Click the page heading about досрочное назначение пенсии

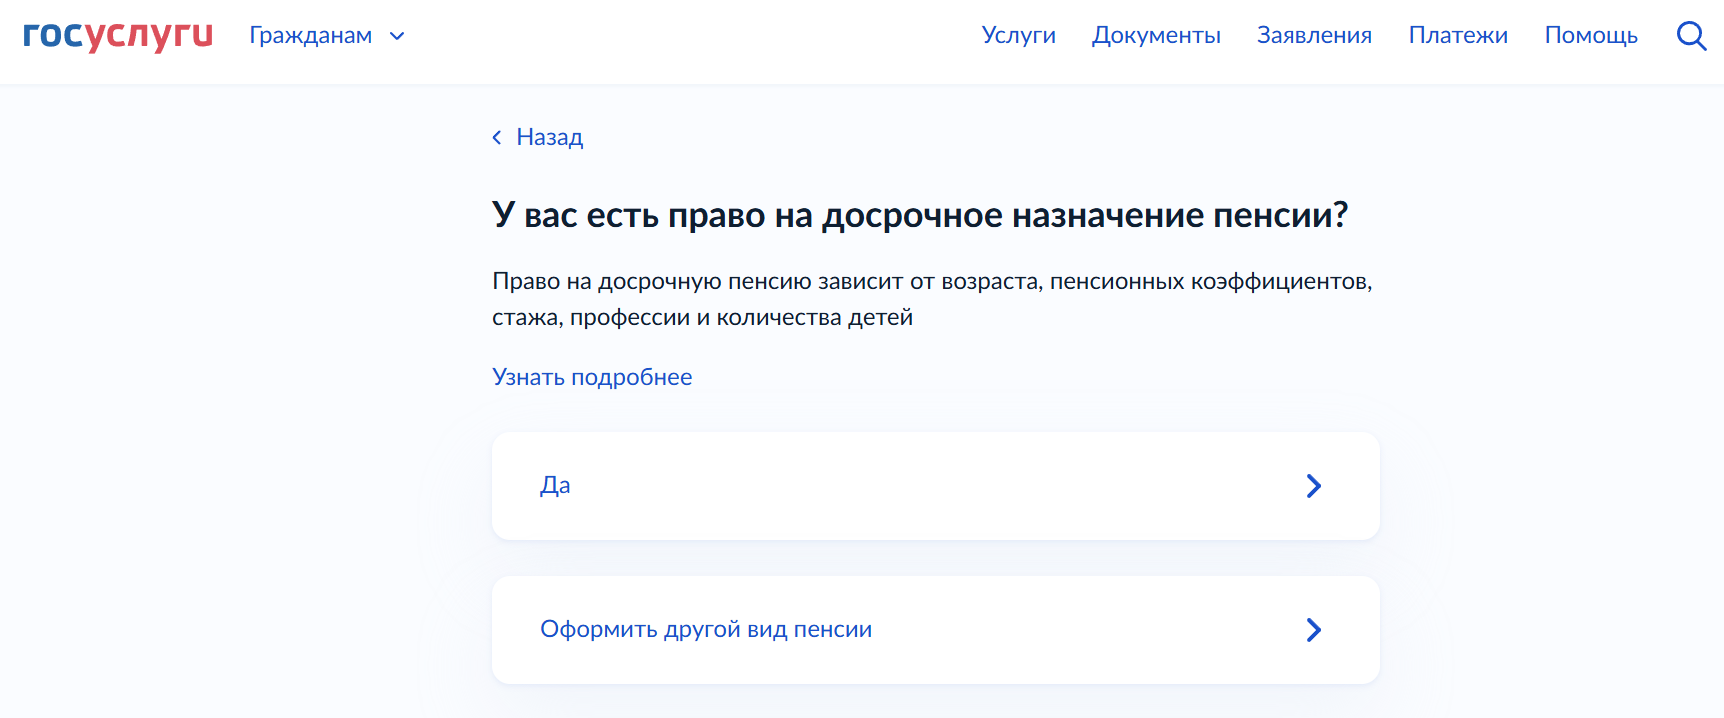tap(920, 215)
